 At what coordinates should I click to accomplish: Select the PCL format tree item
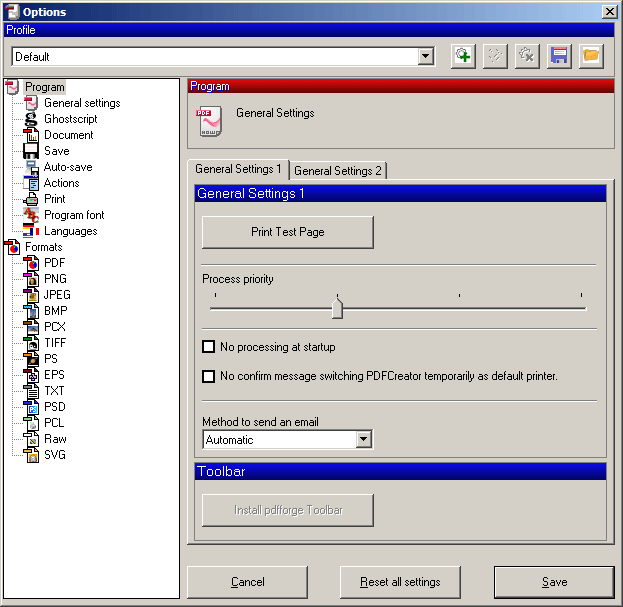[x=54, y=423]
